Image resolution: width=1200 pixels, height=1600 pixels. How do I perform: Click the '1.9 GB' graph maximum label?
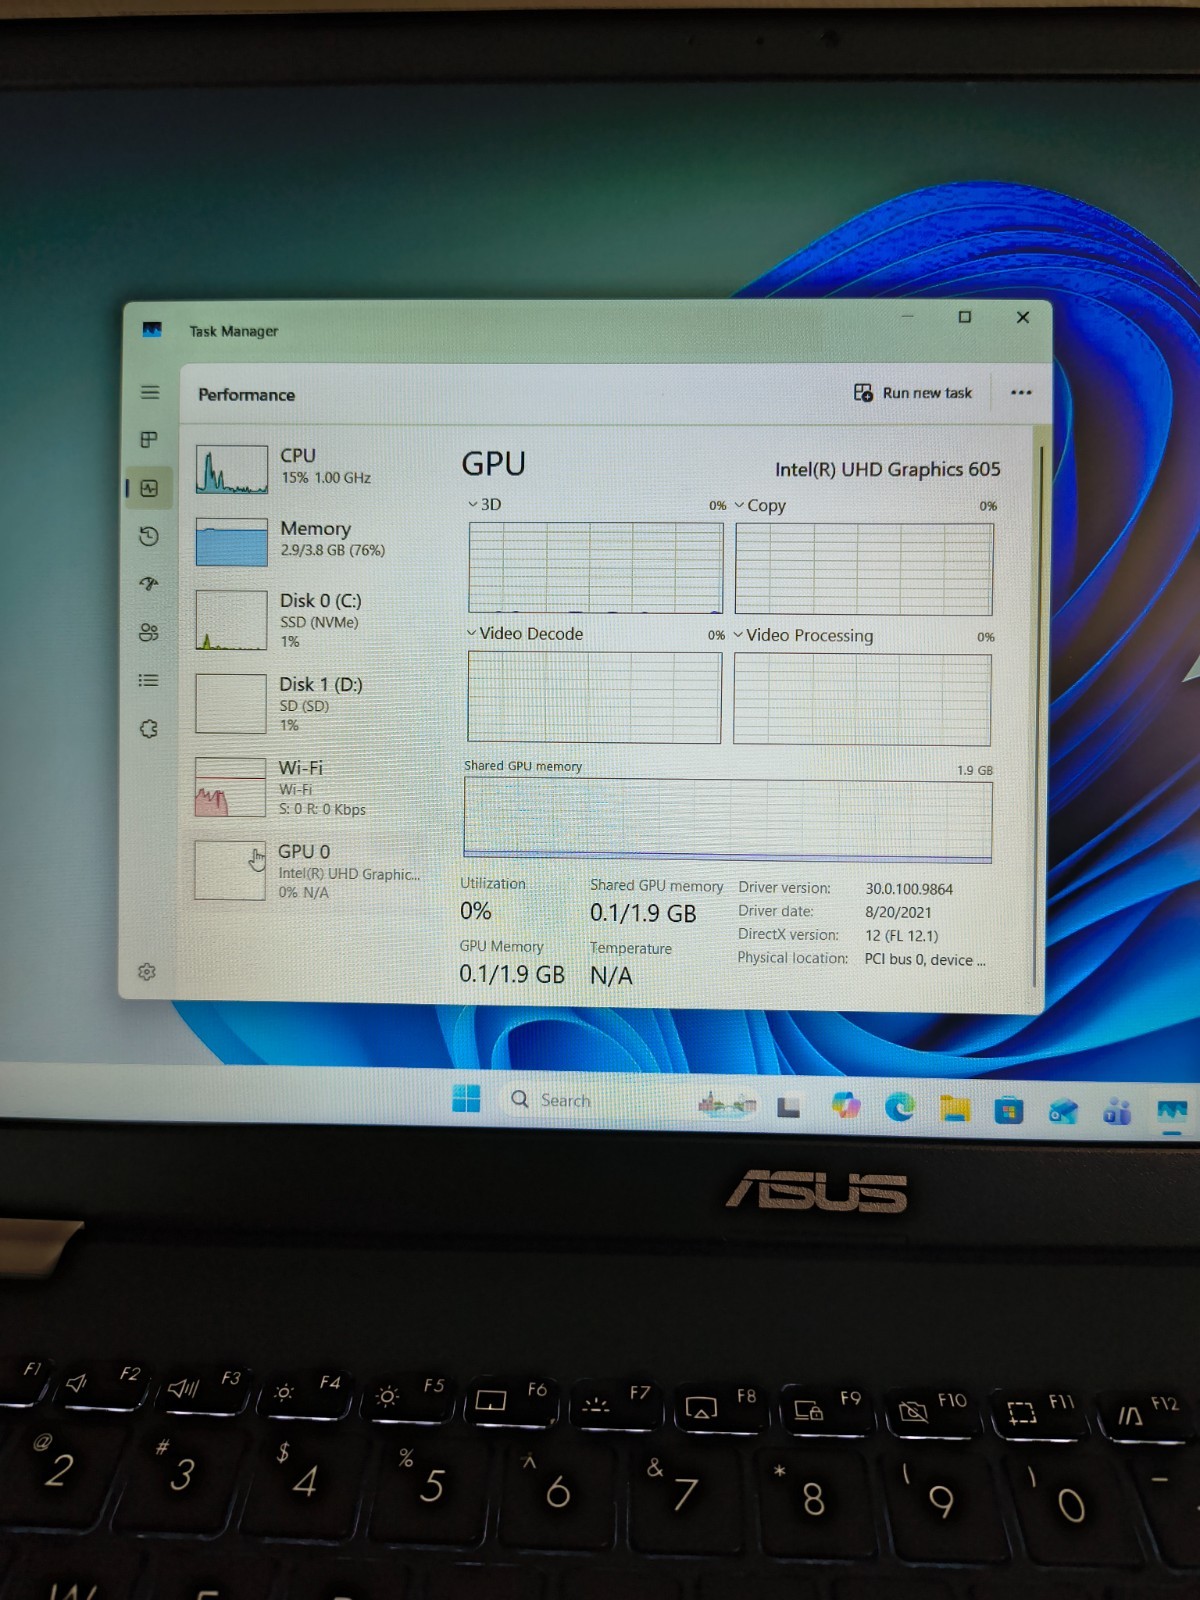coord(975,770)
